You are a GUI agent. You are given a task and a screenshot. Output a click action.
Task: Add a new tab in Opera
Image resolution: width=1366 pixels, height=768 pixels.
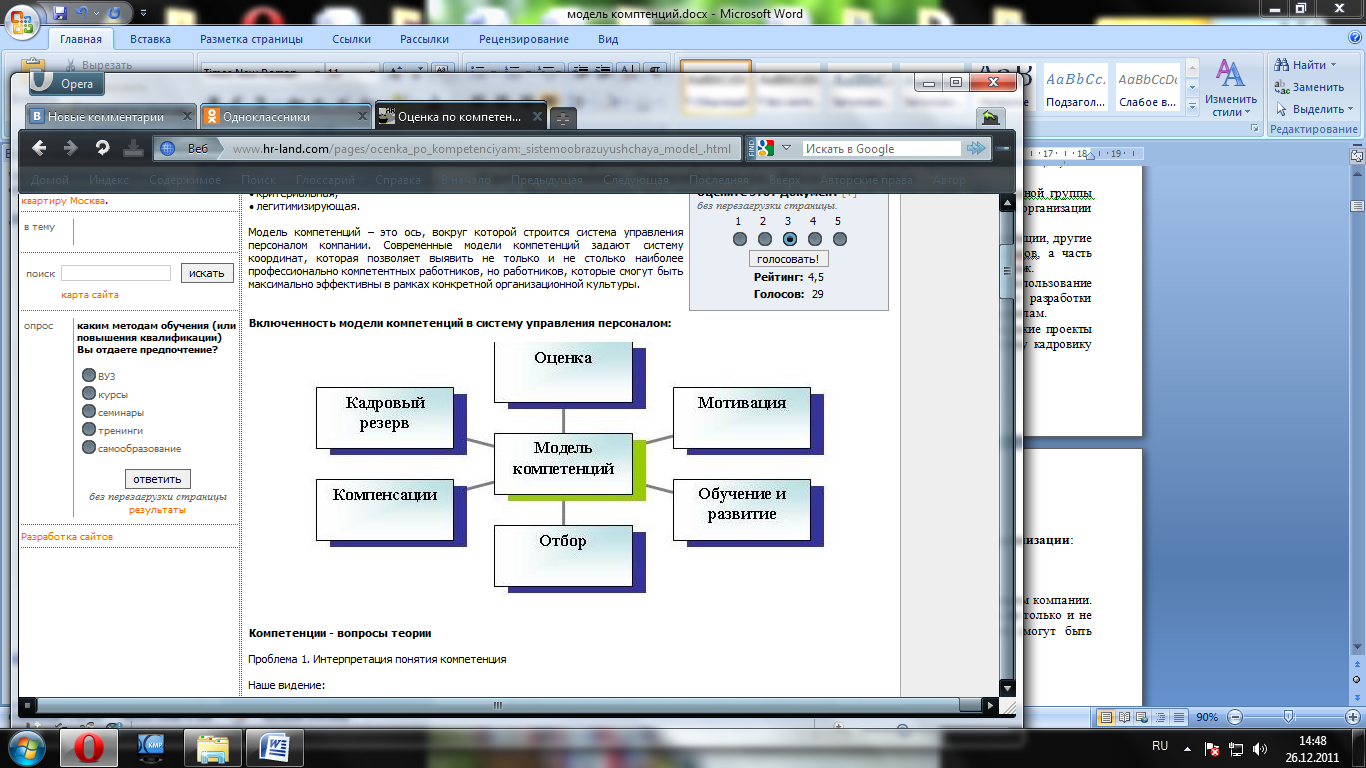[x=563, y=118]
